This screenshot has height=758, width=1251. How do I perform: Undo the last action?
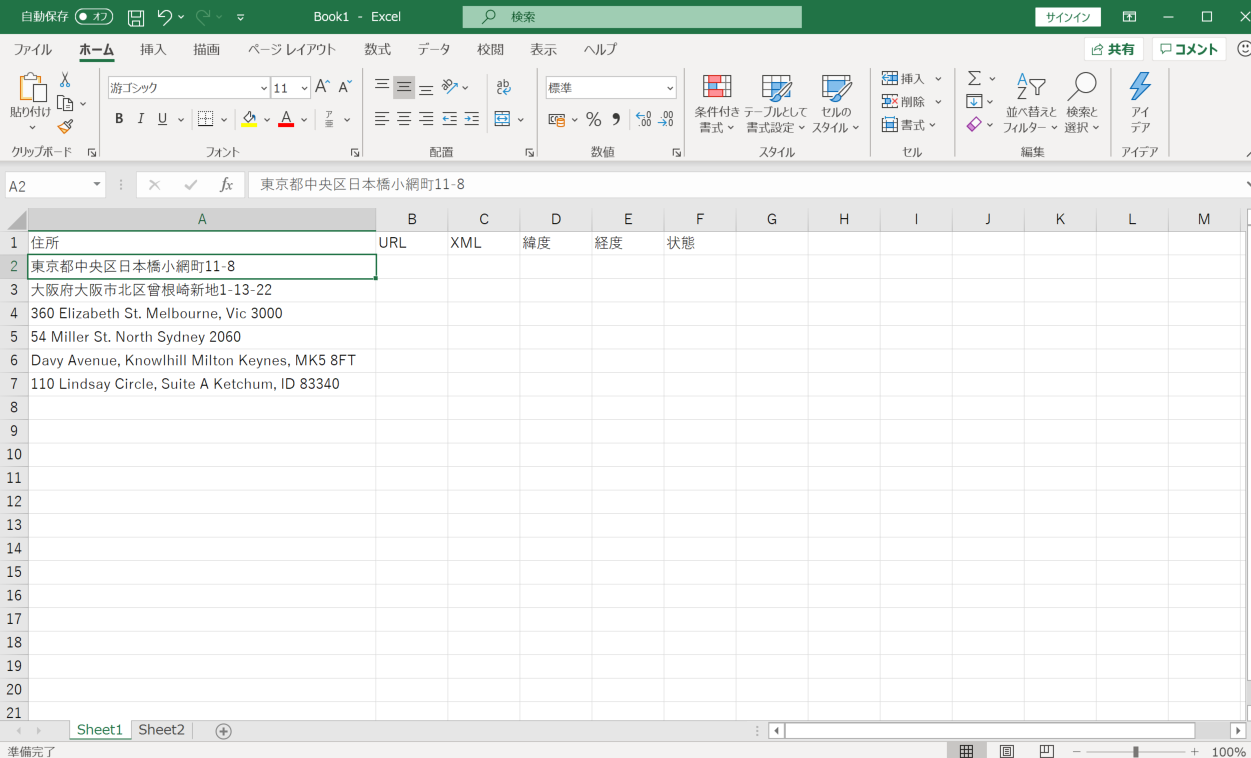point(165,17)
